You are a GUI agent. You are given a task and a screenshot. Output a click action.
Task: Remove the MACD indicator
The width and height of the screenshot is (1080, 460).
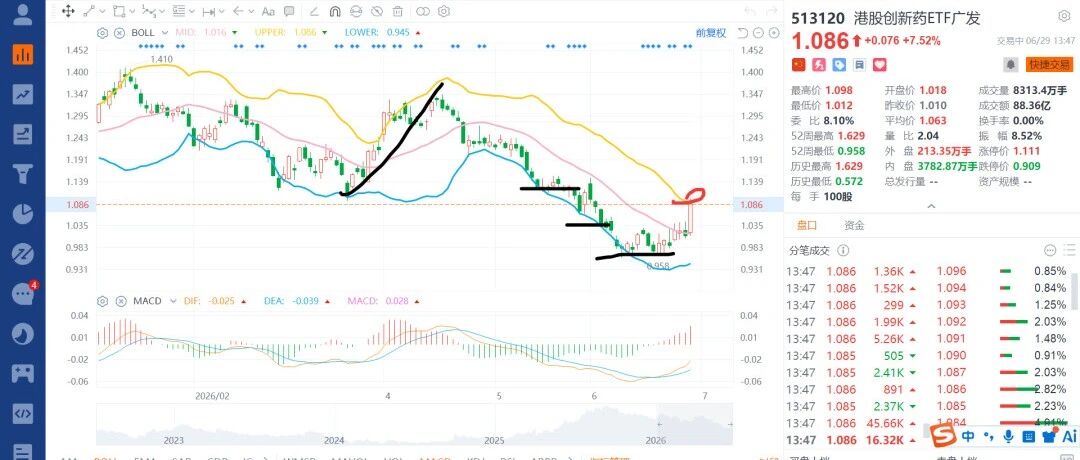click(119, 301)
